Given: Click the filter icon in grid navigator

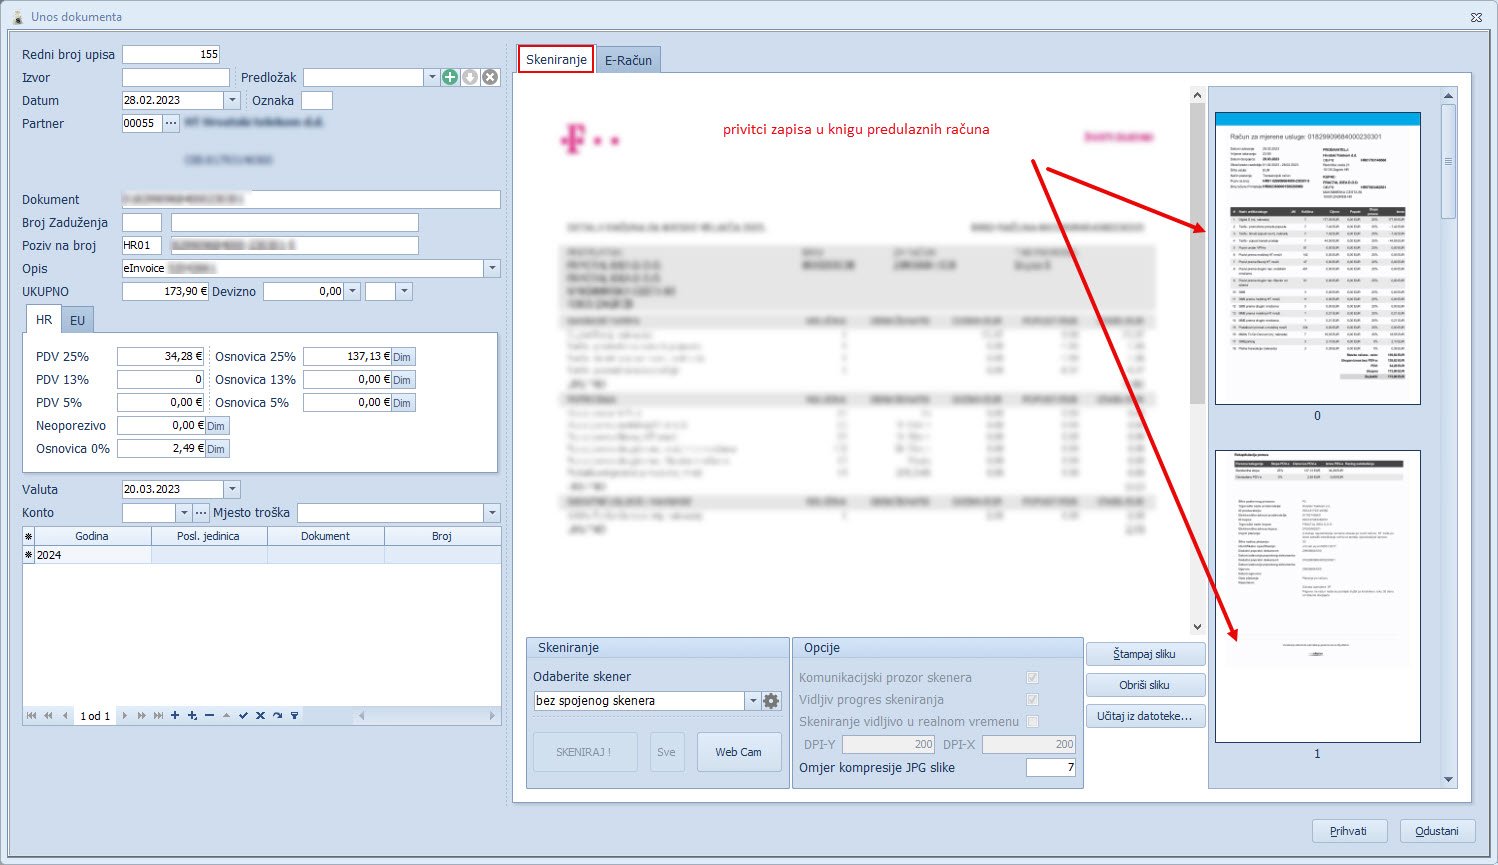Looking at the screenshot, I should tap(294, 716).
